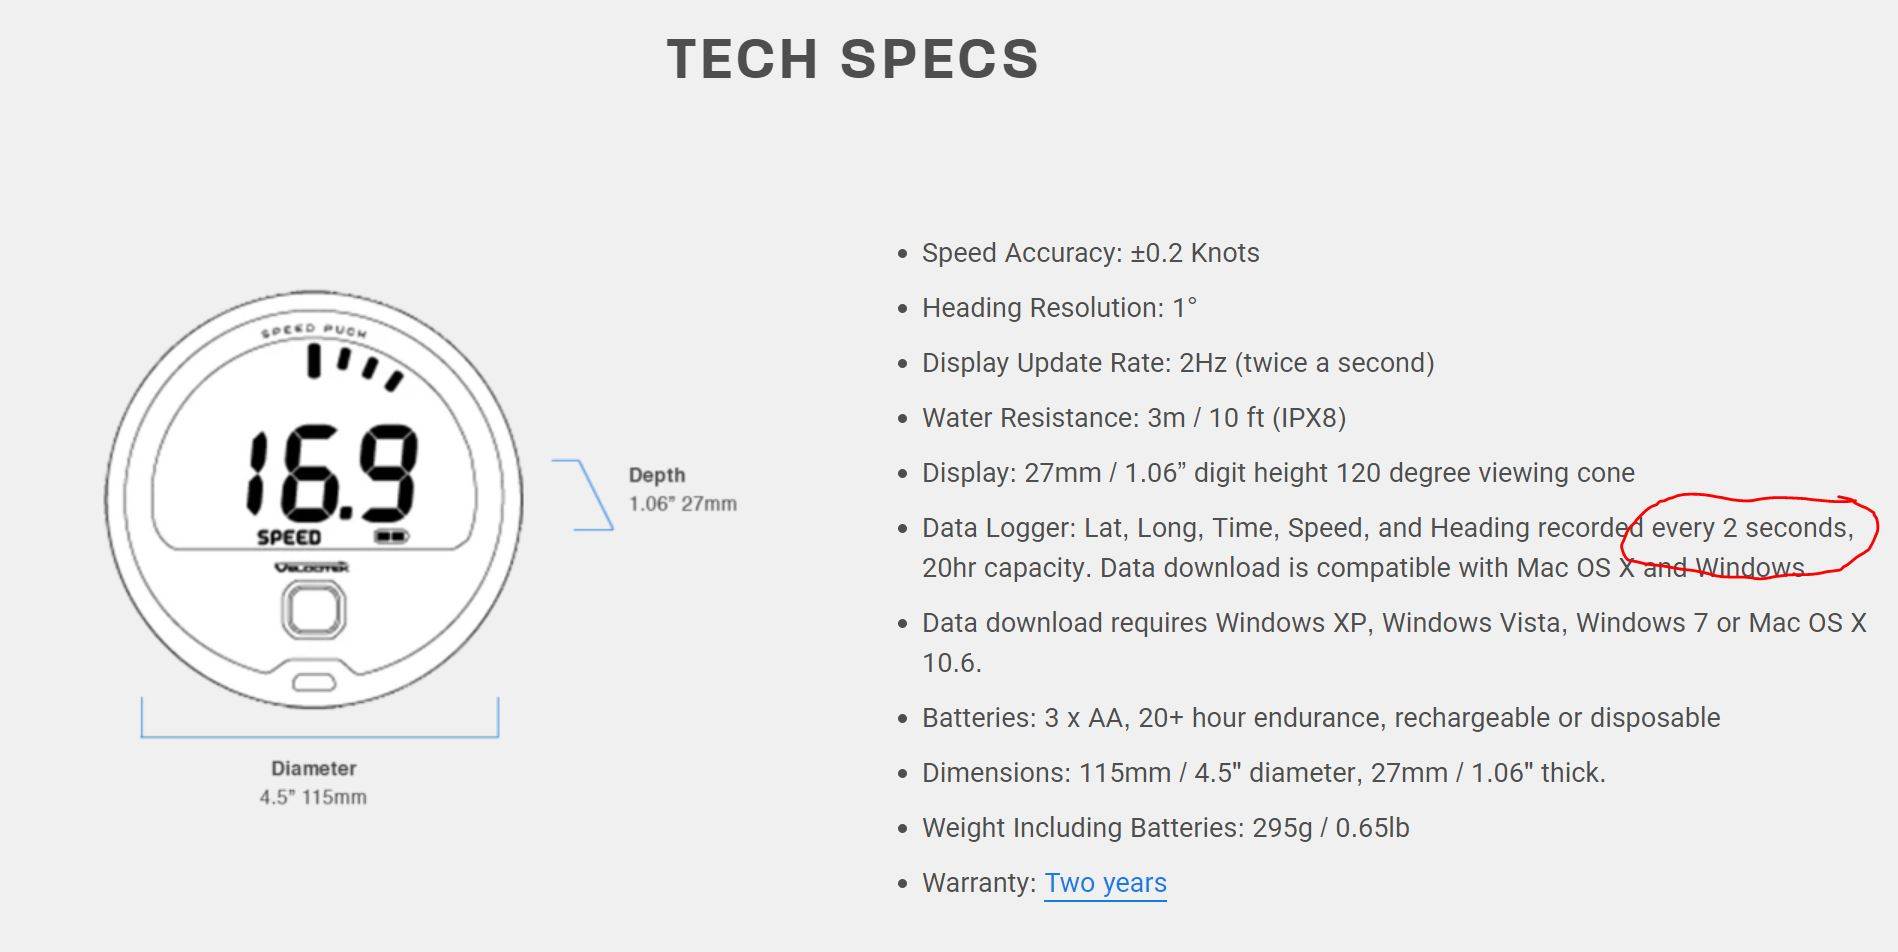Click the blue diameter bracket line
The image size is (1898, 952).
click(x=319, y=735)
